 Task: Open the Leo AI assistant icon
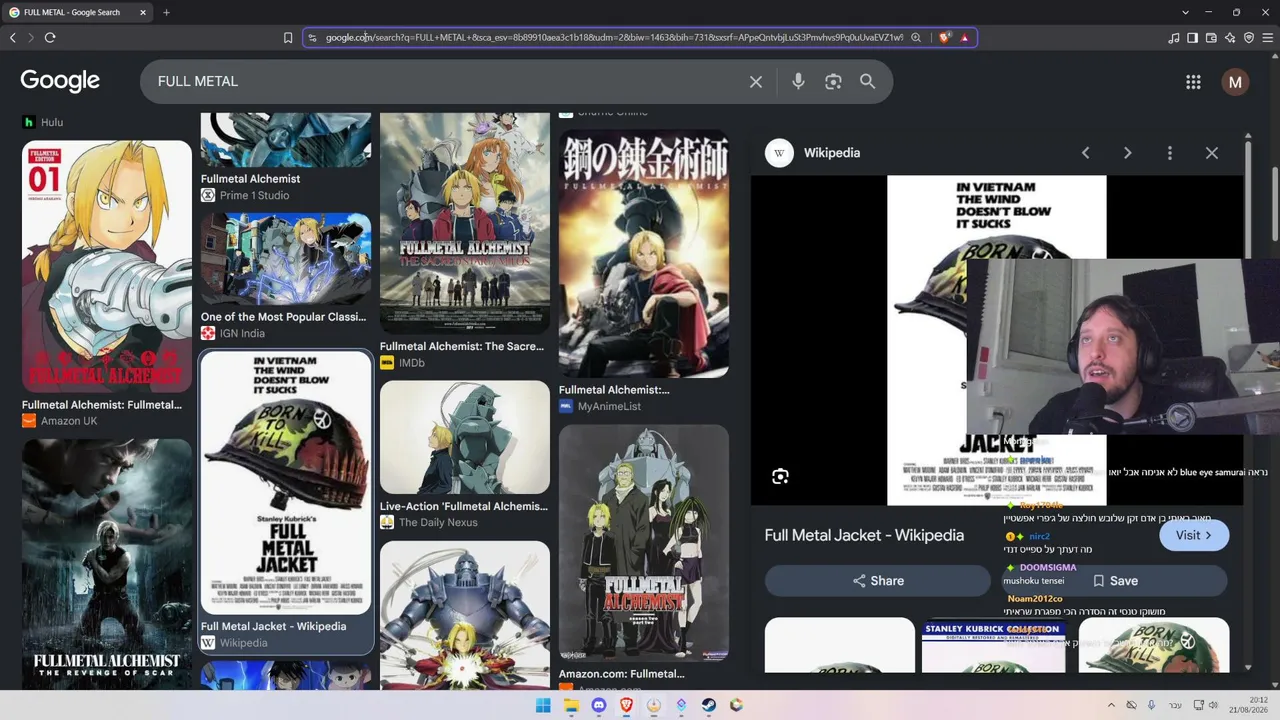click(x=1230, y=38)
